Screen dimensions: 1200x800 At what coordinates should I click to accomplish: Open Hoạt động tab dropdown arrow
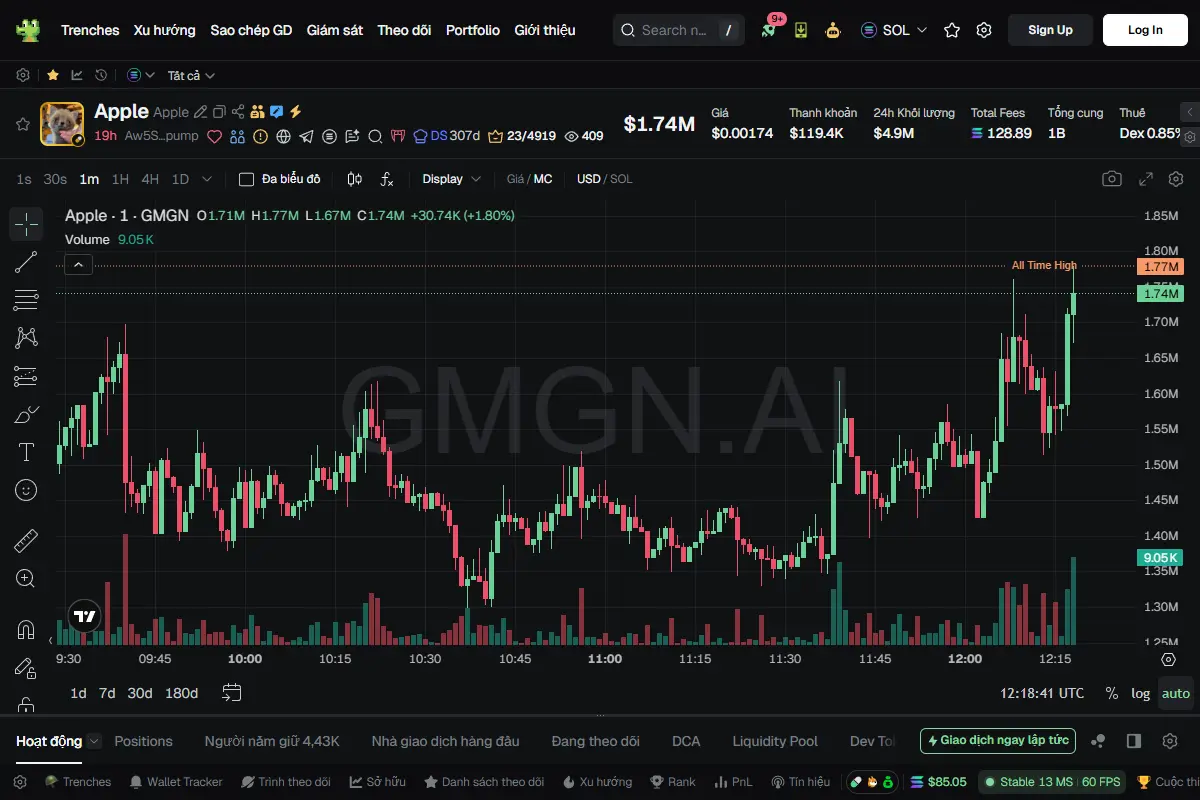[94, 741]
